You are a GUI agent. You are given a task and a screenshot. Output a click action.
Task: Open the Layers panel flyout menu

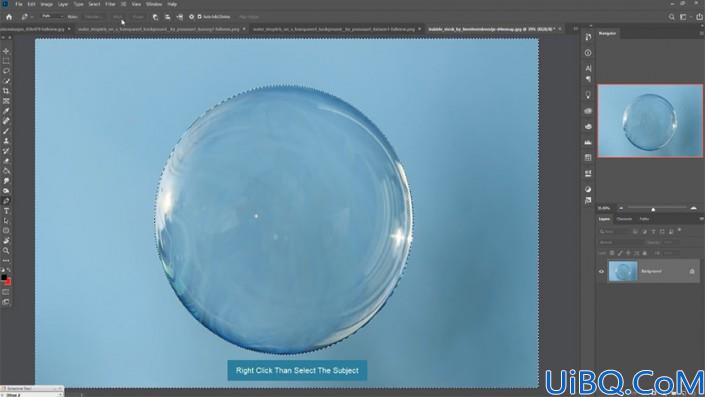point(701,219)
